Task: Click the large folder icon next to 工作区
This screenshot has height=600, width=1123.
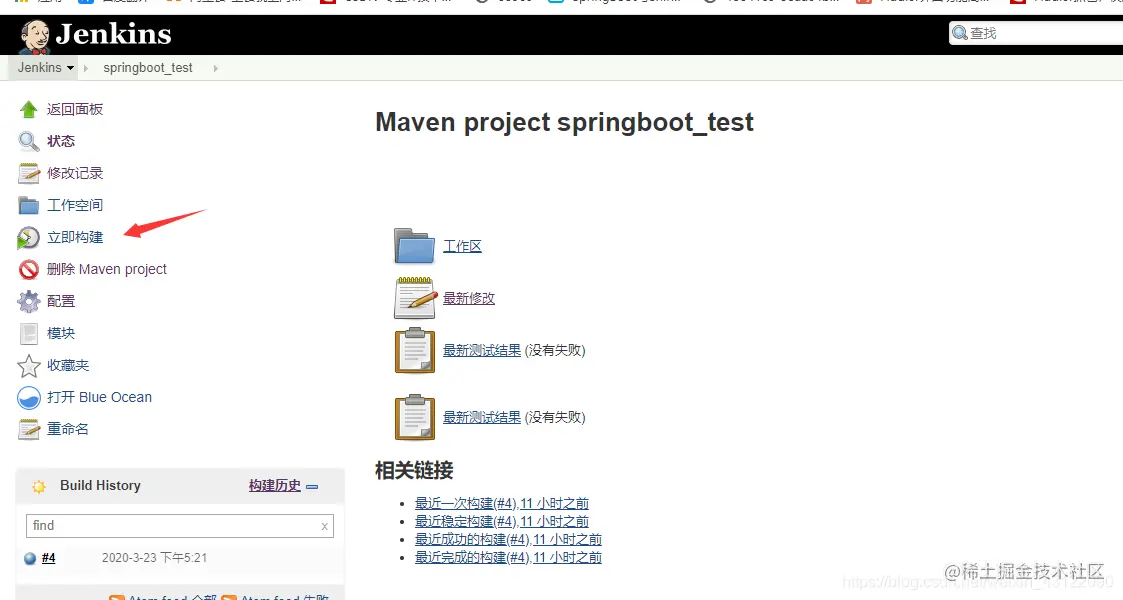Action: click(415, 246)
